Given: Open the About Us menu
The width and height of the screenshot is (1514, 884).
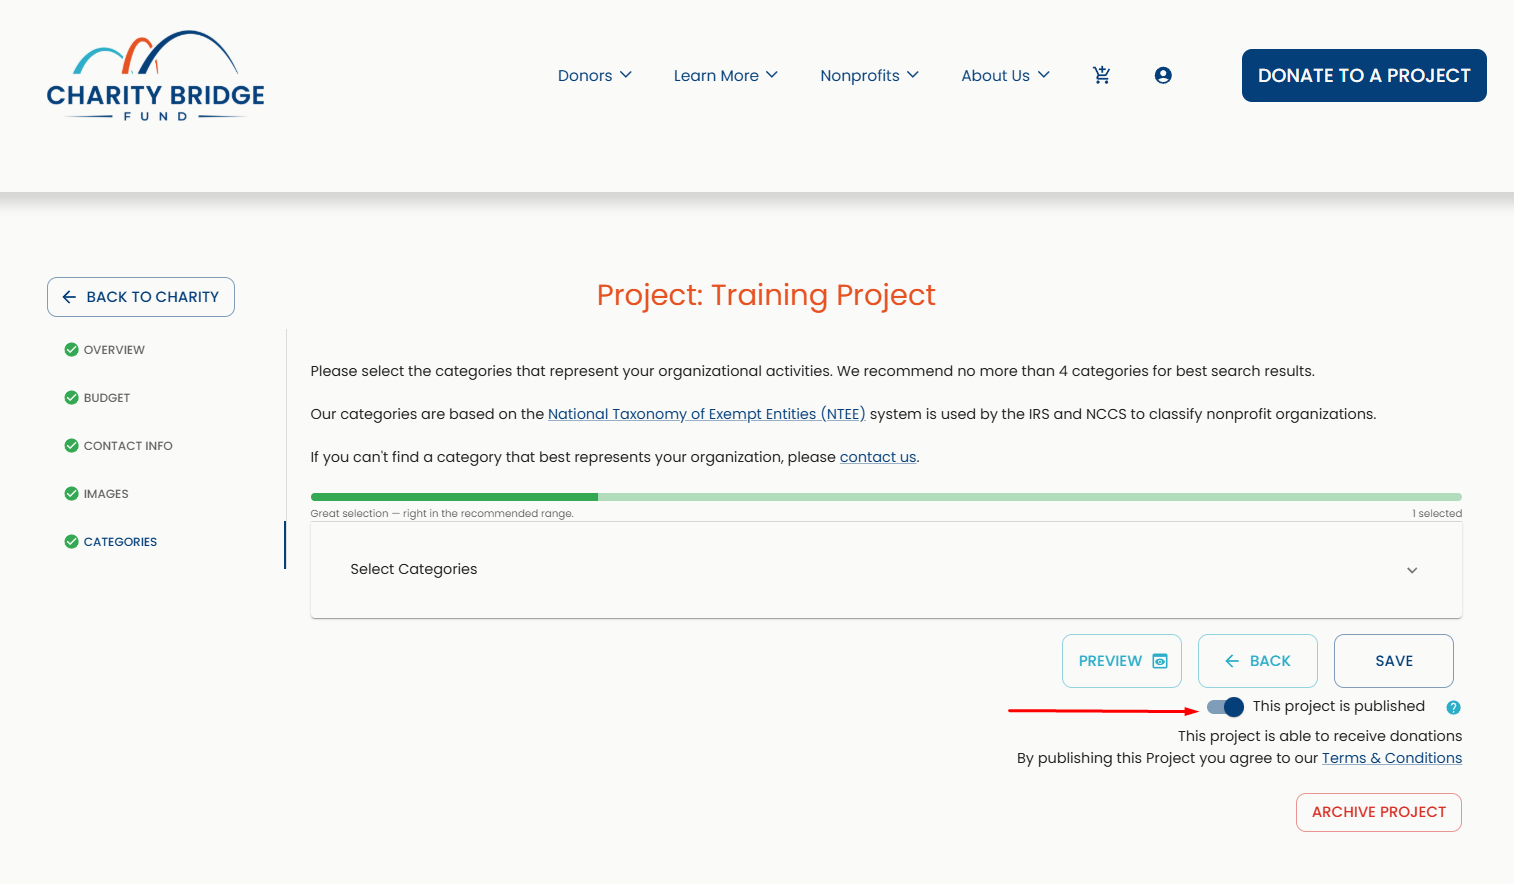Looking at the screenshot, I should click(x=1005, y=75).
